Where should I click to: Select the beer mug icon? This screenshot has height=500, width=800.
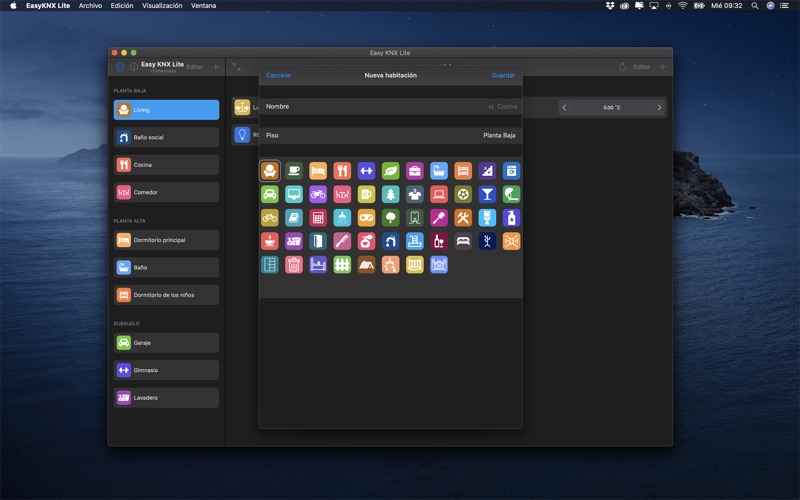[x=366, y=194]
